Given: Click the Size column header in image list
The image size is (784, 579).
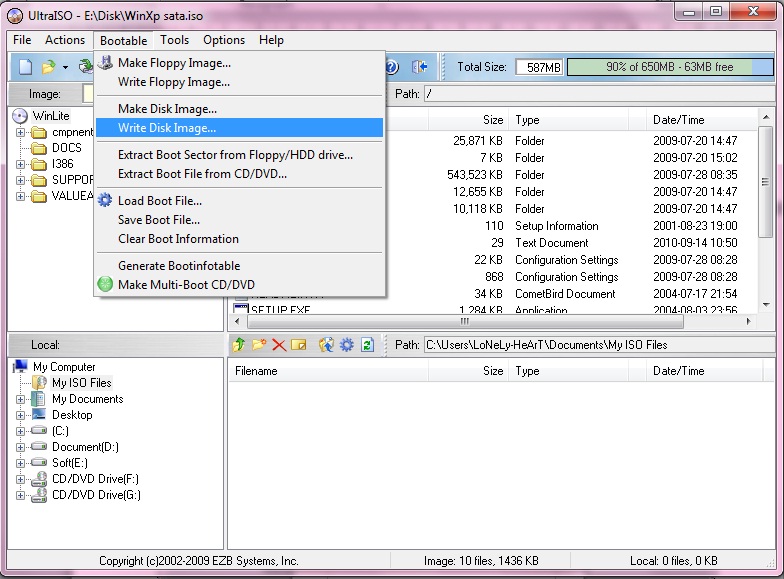Looking at the screenshot, I should tap(468, 120).
